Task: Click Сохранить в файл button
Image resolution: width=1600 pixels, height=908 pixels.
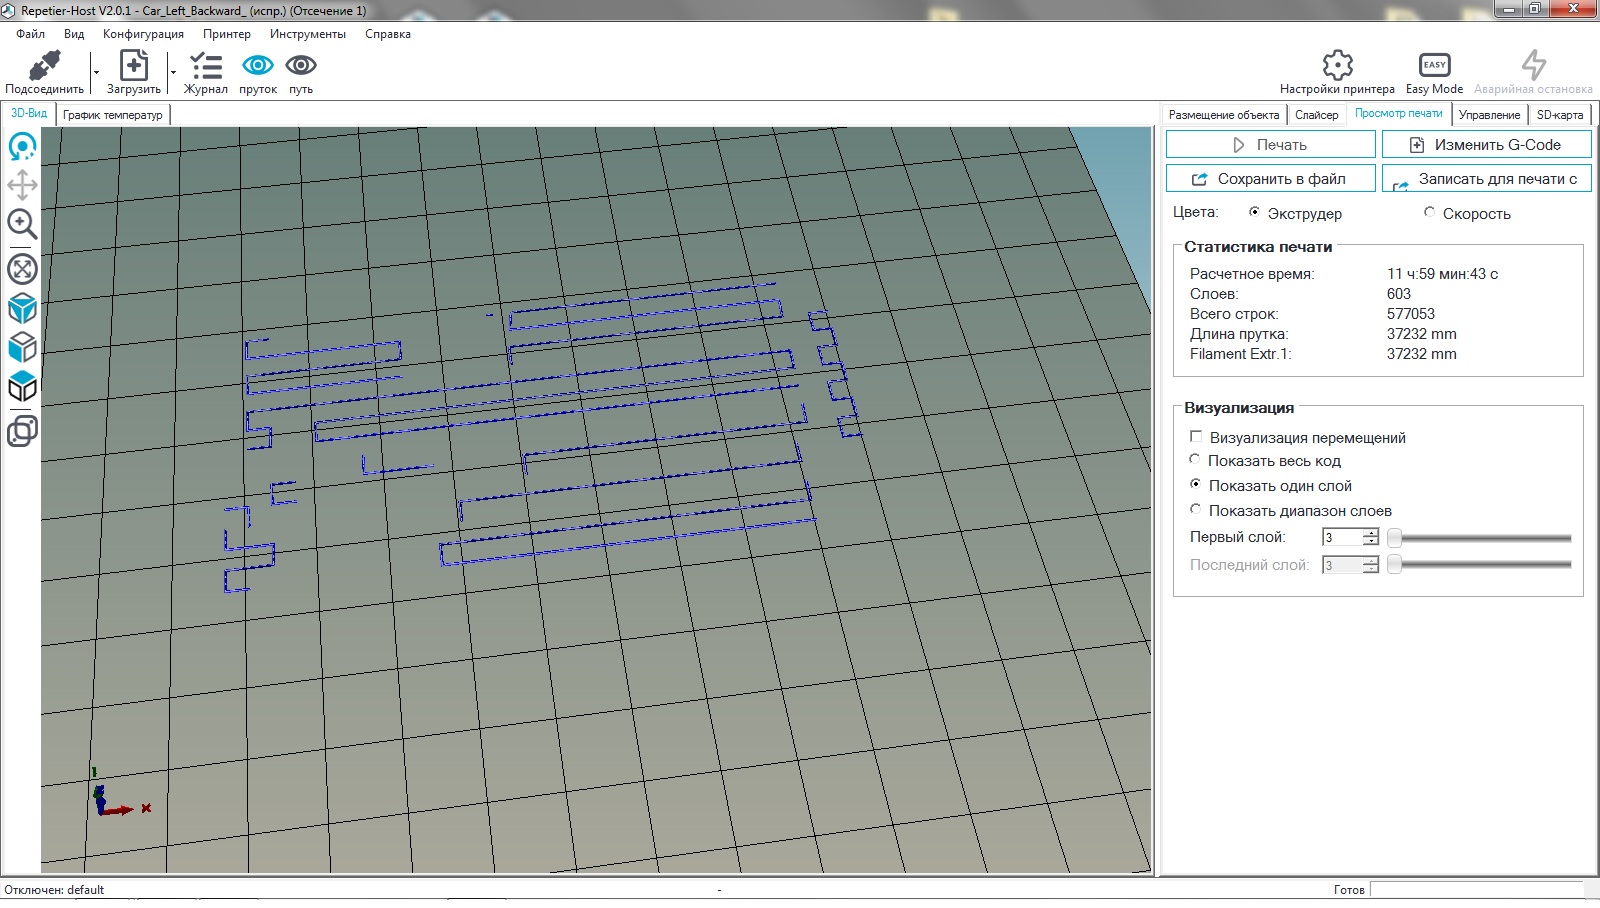Action: (1270, 179)
